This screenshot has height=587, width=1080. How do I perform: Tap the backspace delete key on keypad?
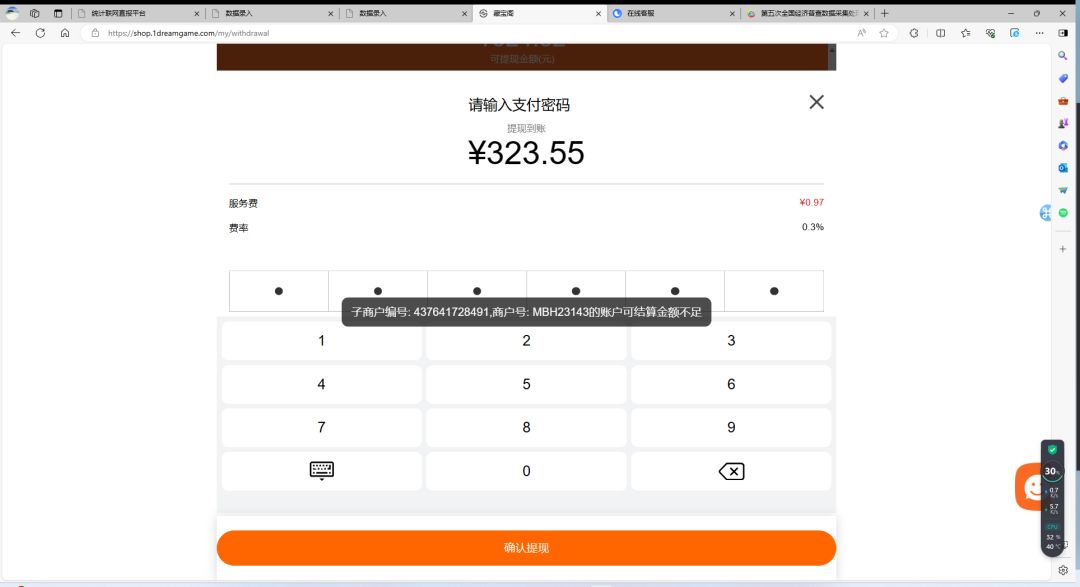(731, 471)
